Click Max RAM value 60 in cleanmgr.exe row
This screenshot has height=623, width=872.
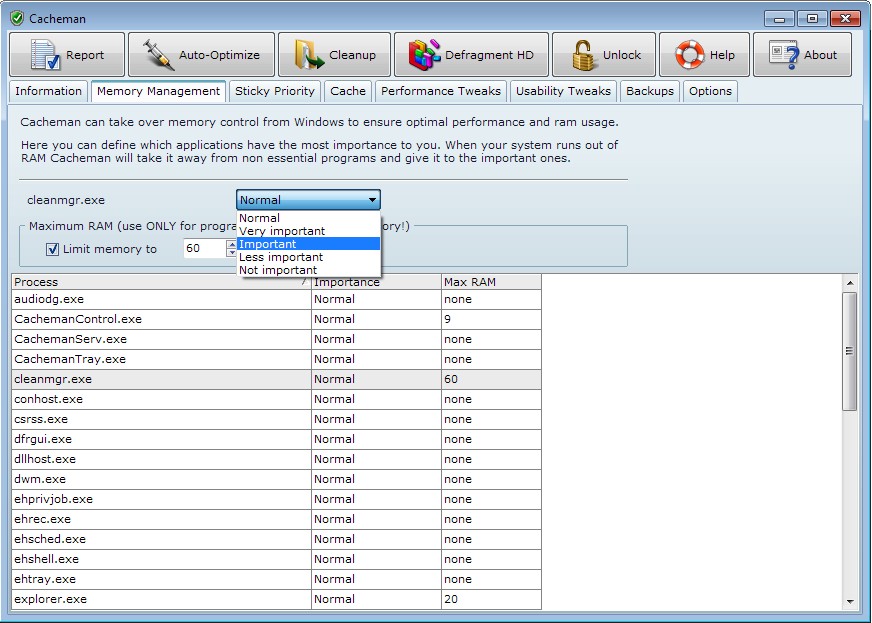tap(491, 379)
